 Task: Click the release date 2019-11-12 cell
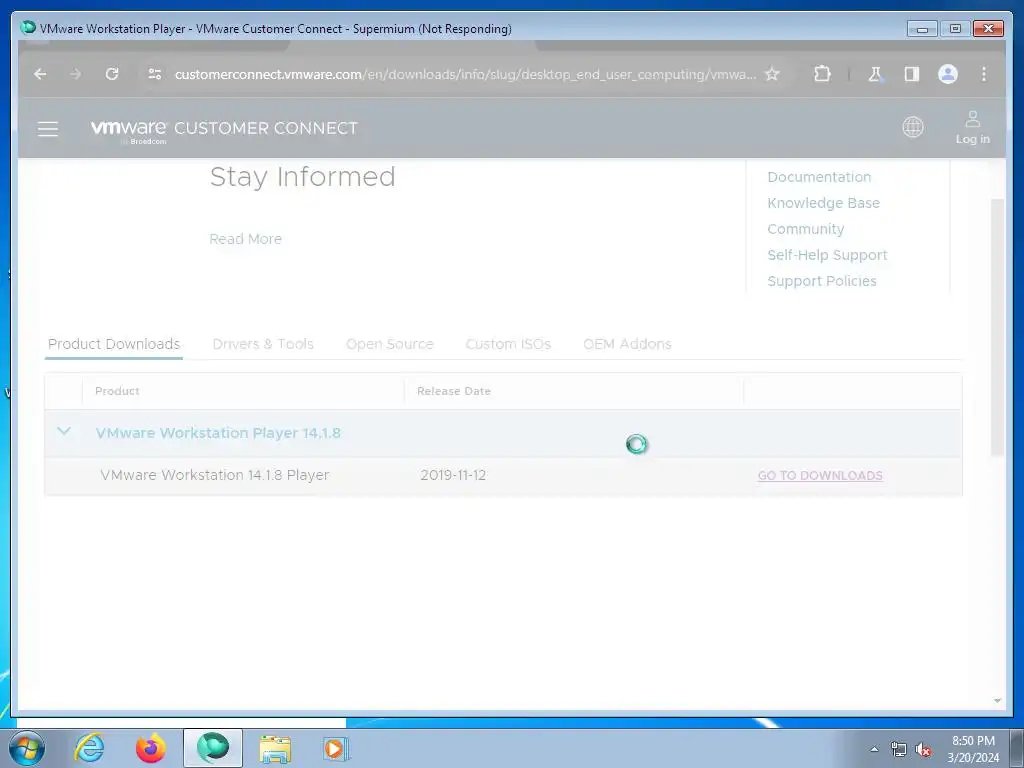[453, 475]
